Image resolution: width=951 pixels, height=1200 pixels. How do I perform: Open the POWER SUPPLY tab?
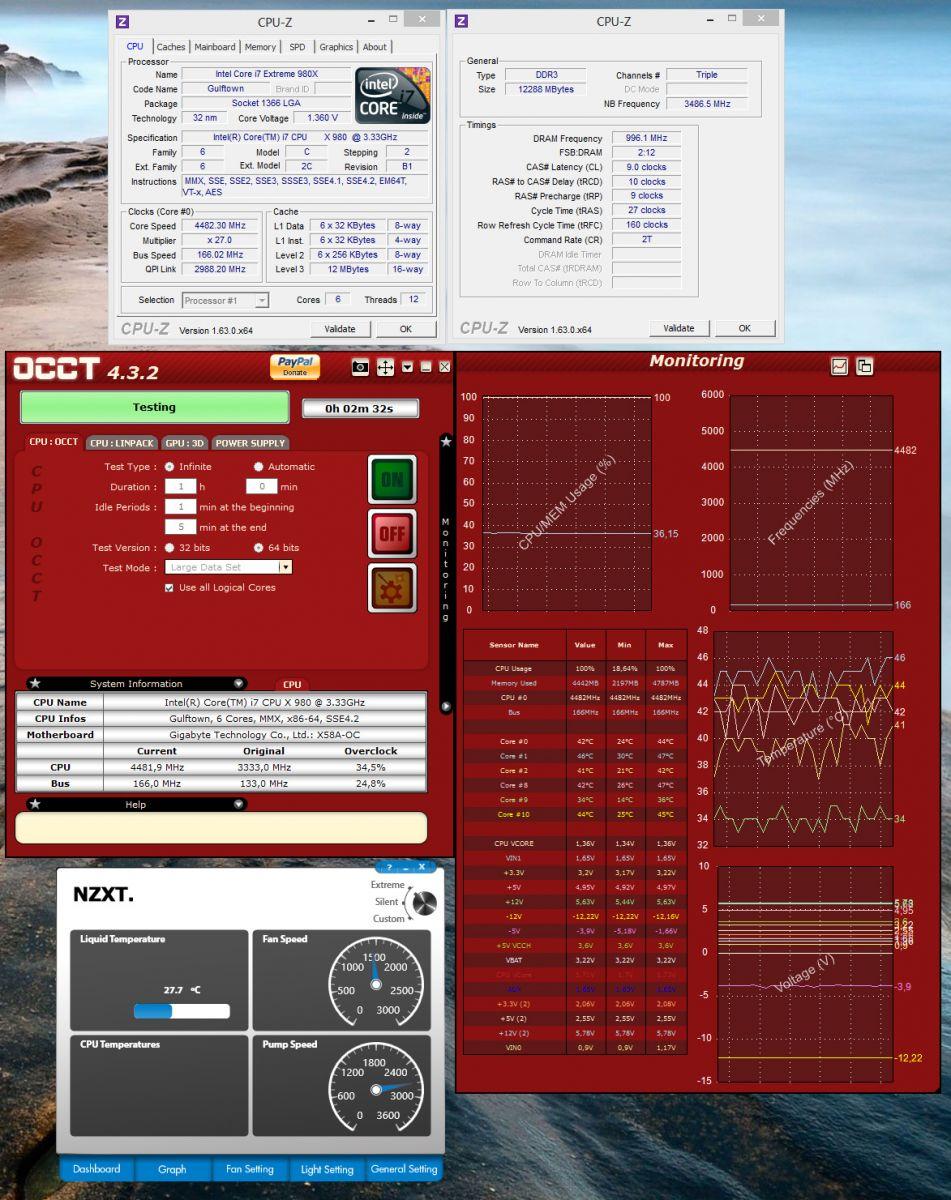click(250, 443)
